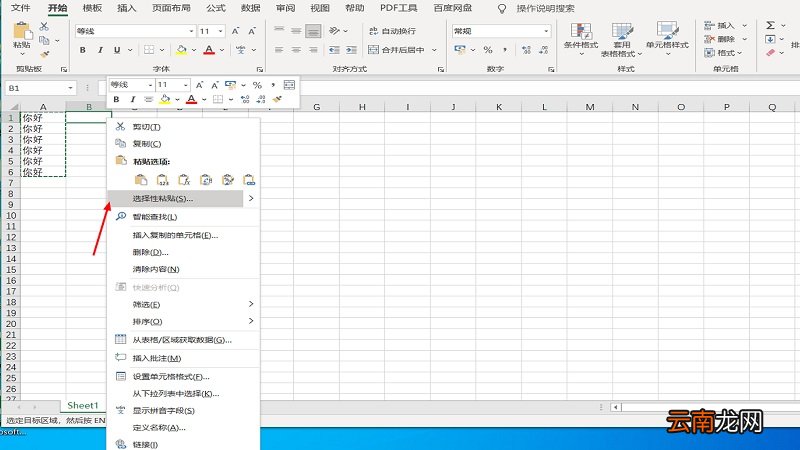
Task: Toggle Underline in the ribbon font group
Action: coord(117,49)
